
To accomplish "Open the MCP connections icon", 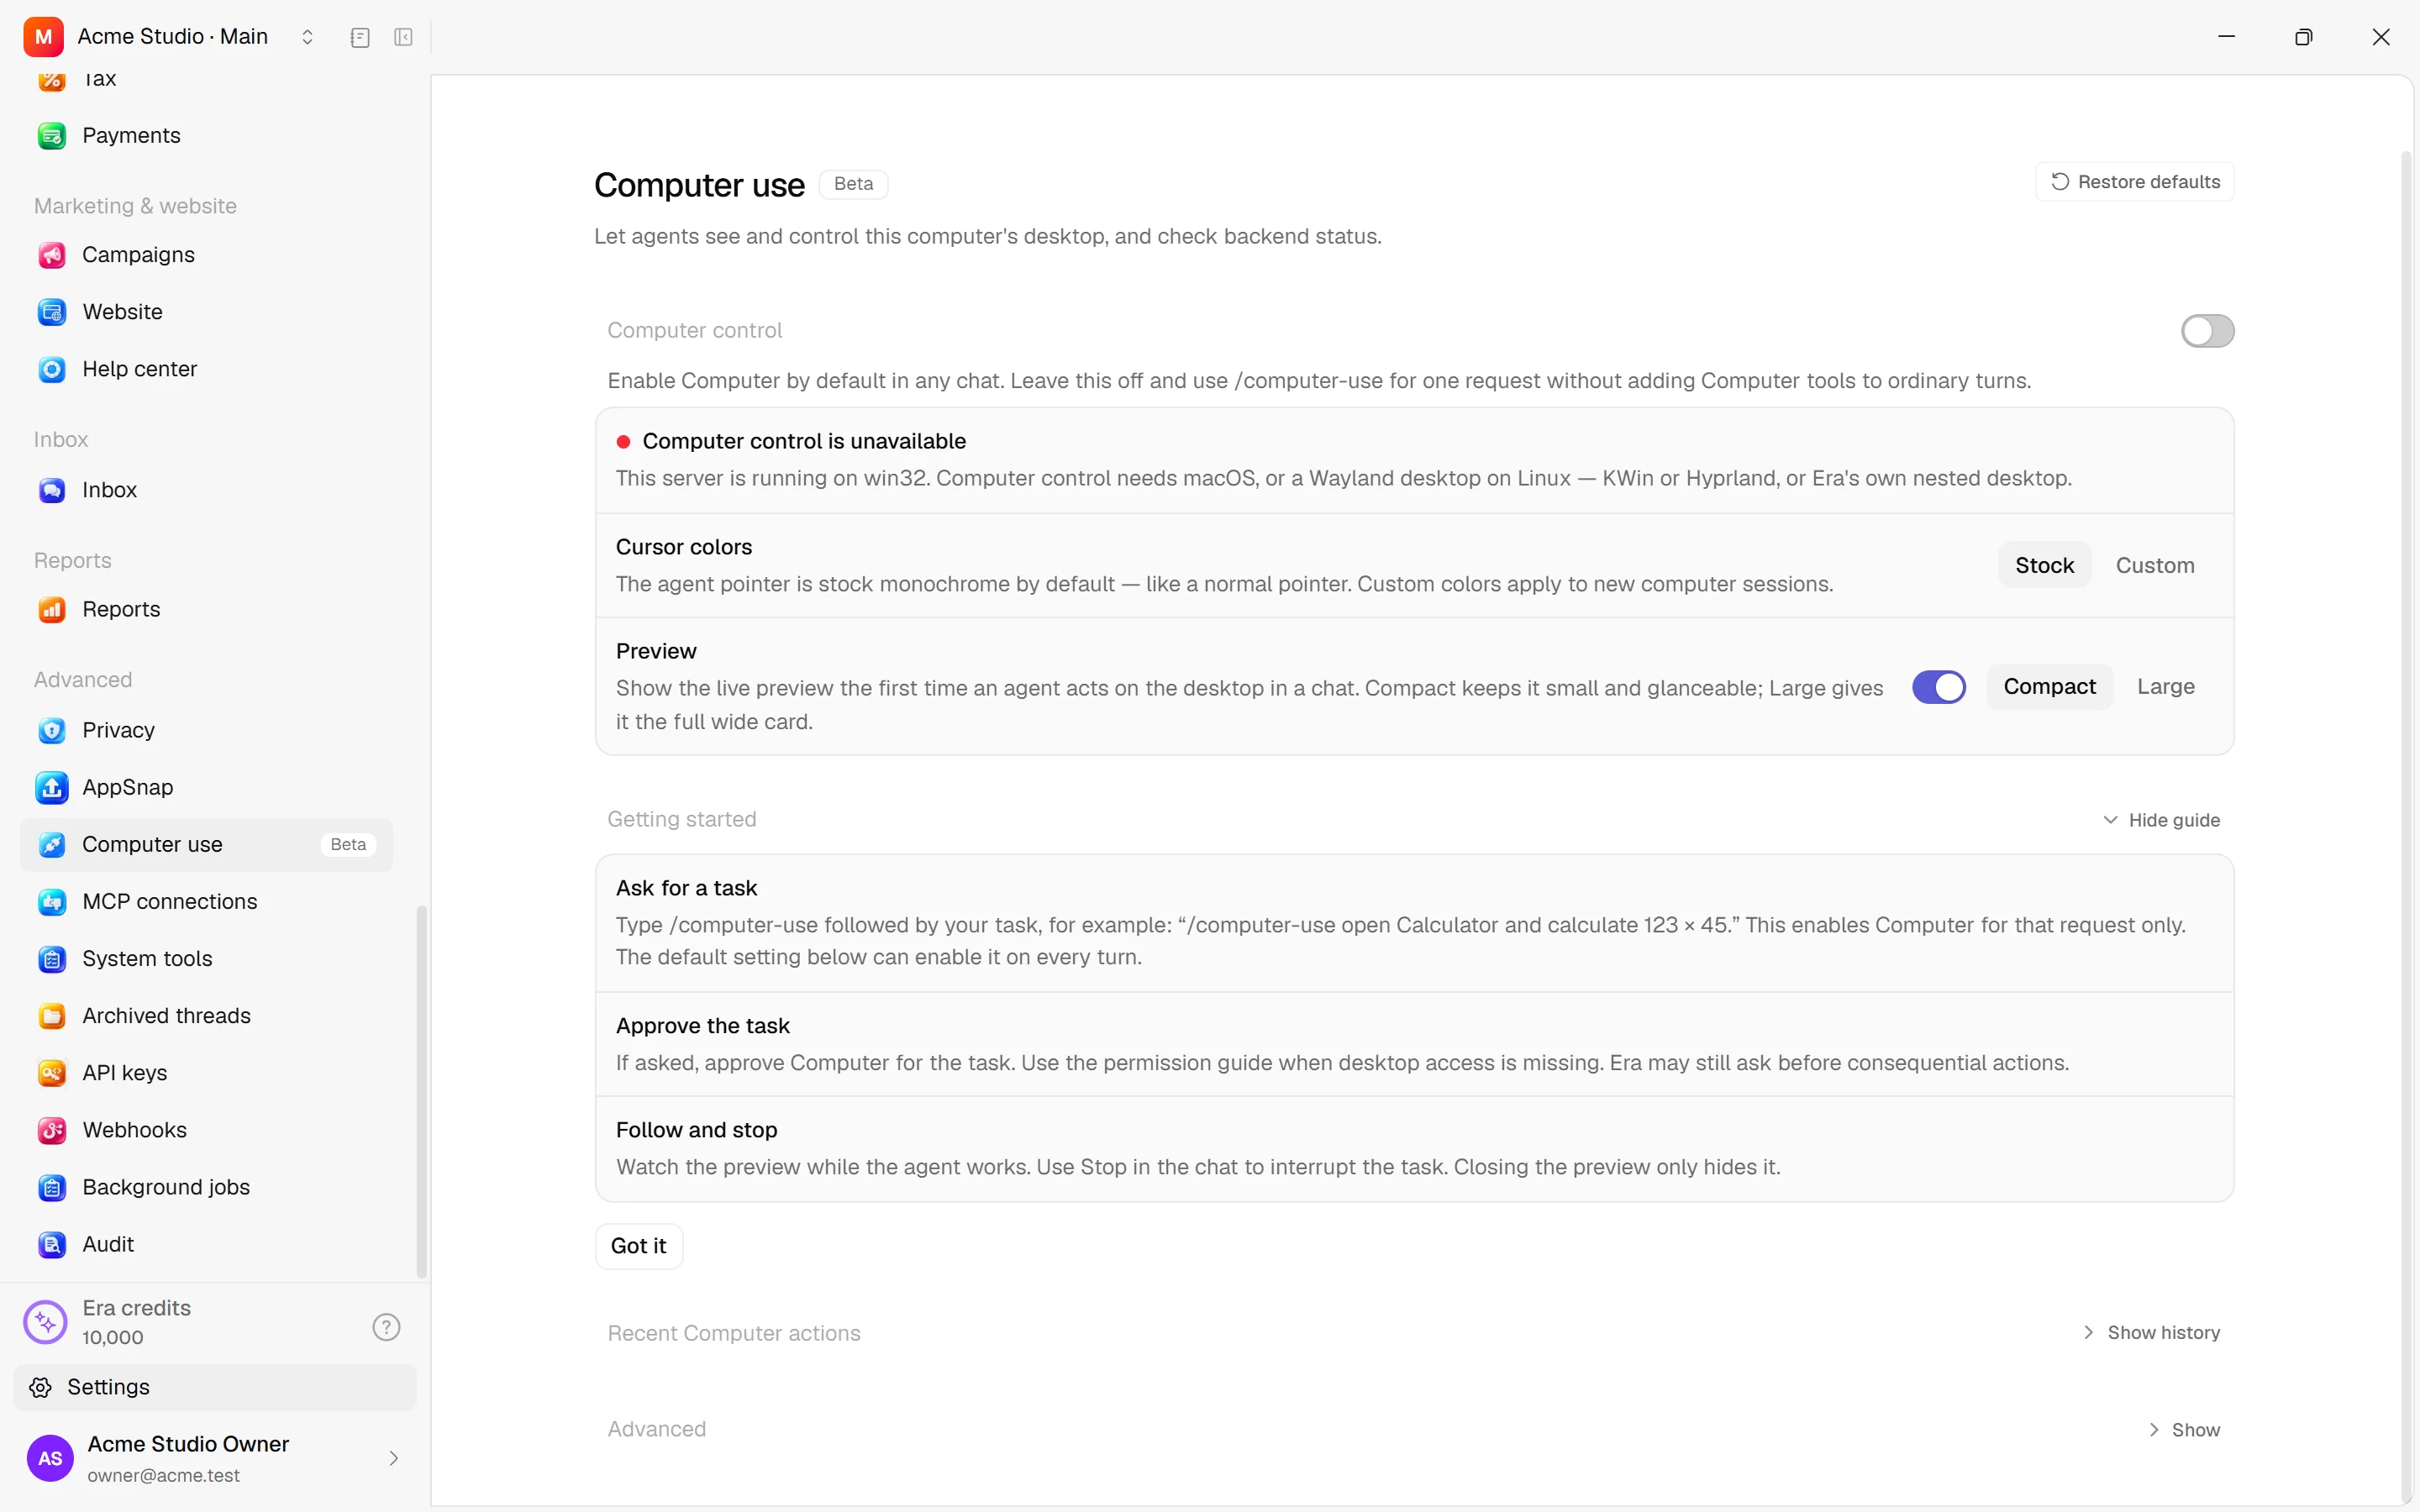I will [52, 901].
